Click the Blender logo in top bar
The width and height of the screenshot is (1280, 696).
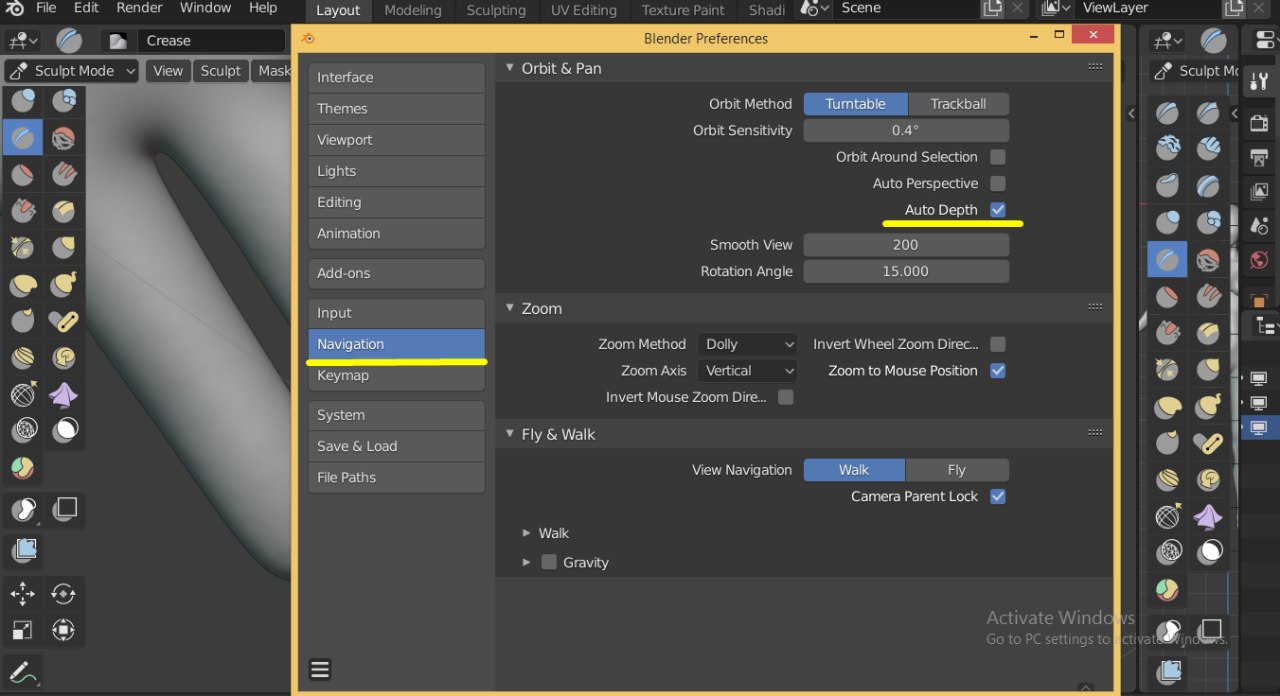[x=15, y=8]
